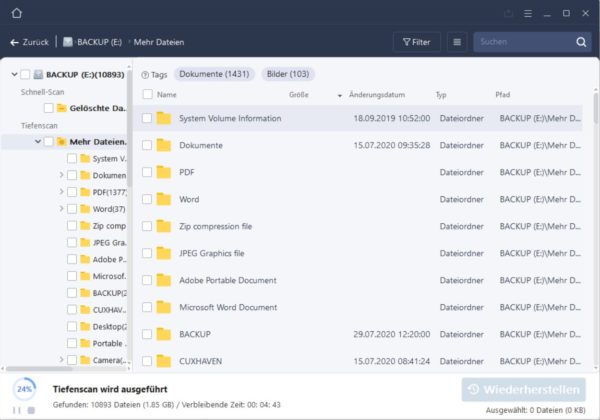Viewport: 600px width, 420px height.
Task: Open the CUXHAVEN folder icon in the list
Action: [164, 361]
